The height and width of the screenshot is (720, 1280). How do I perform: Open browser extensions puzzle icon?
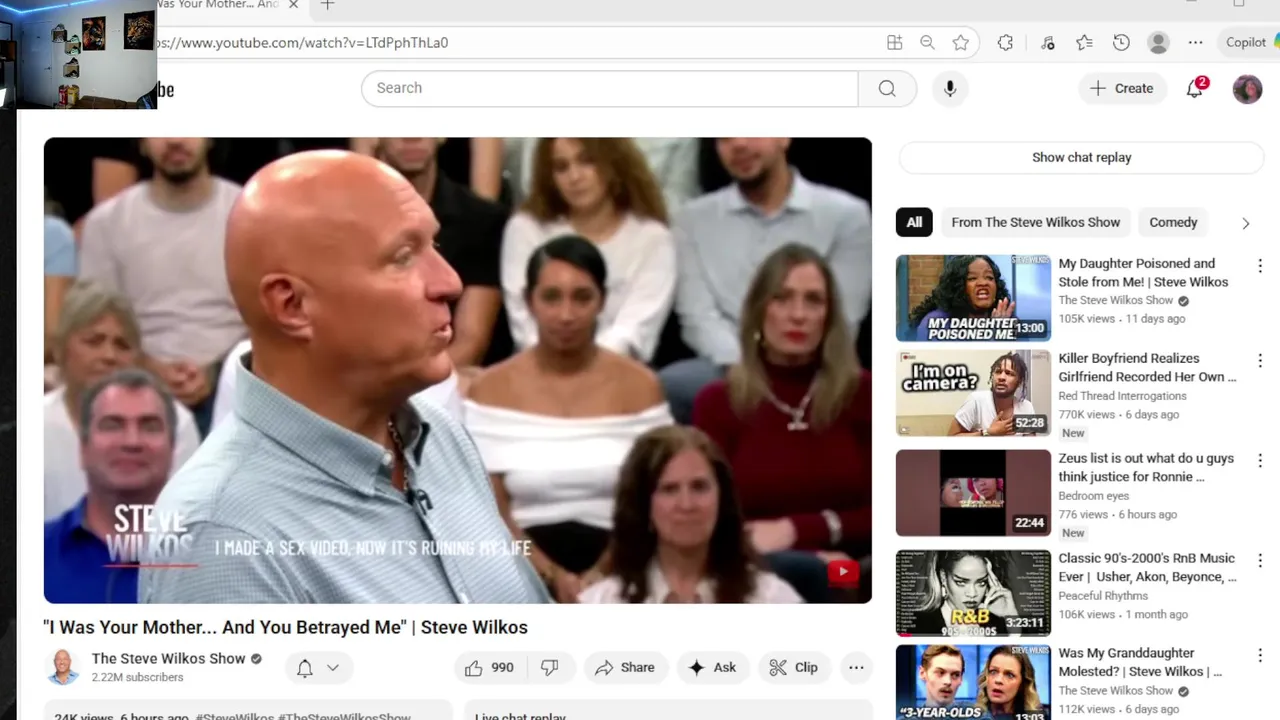(x=1005, y=42)
